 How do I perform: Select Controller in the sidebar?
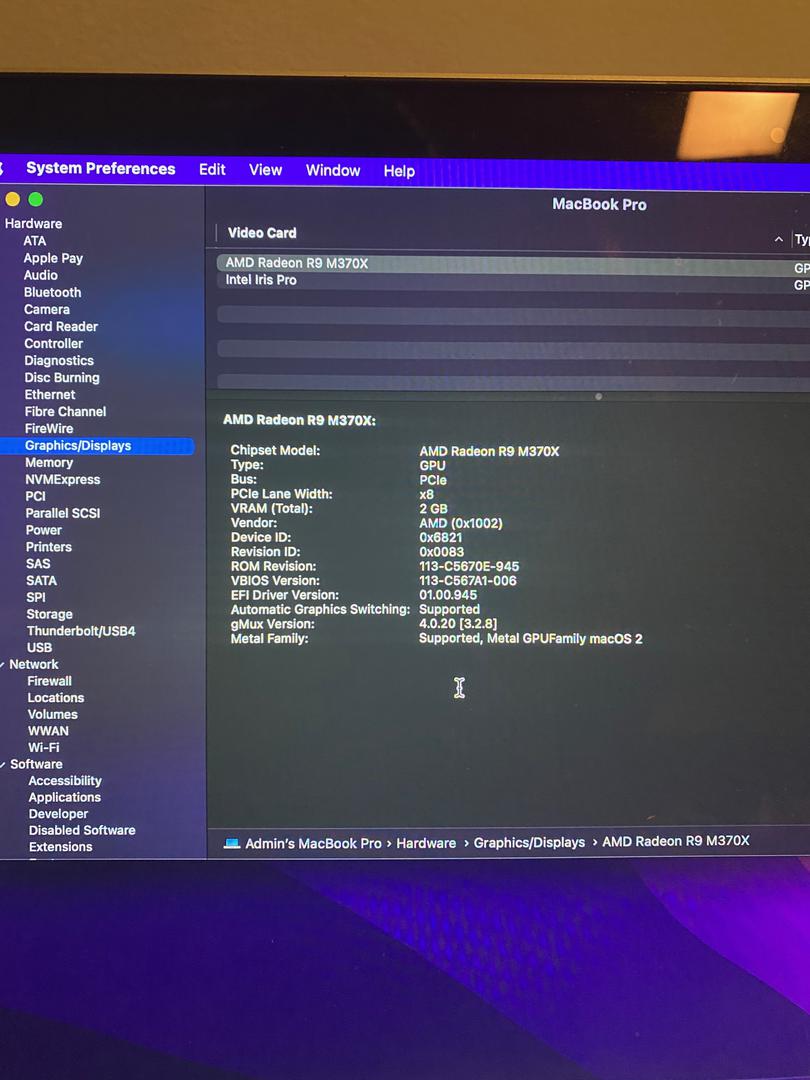54,344
